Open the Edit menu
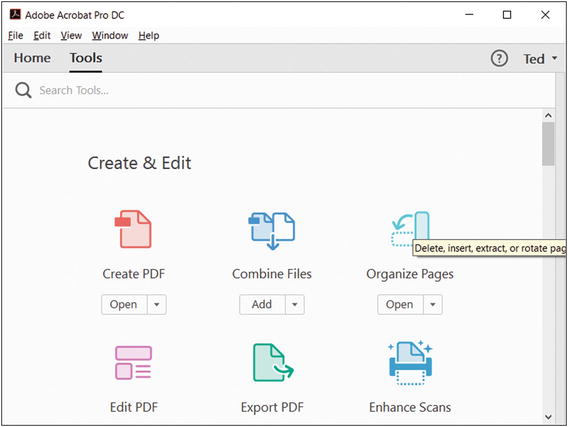Image resolution: width=568 pixels, height=427 pixels. point(42,35)
